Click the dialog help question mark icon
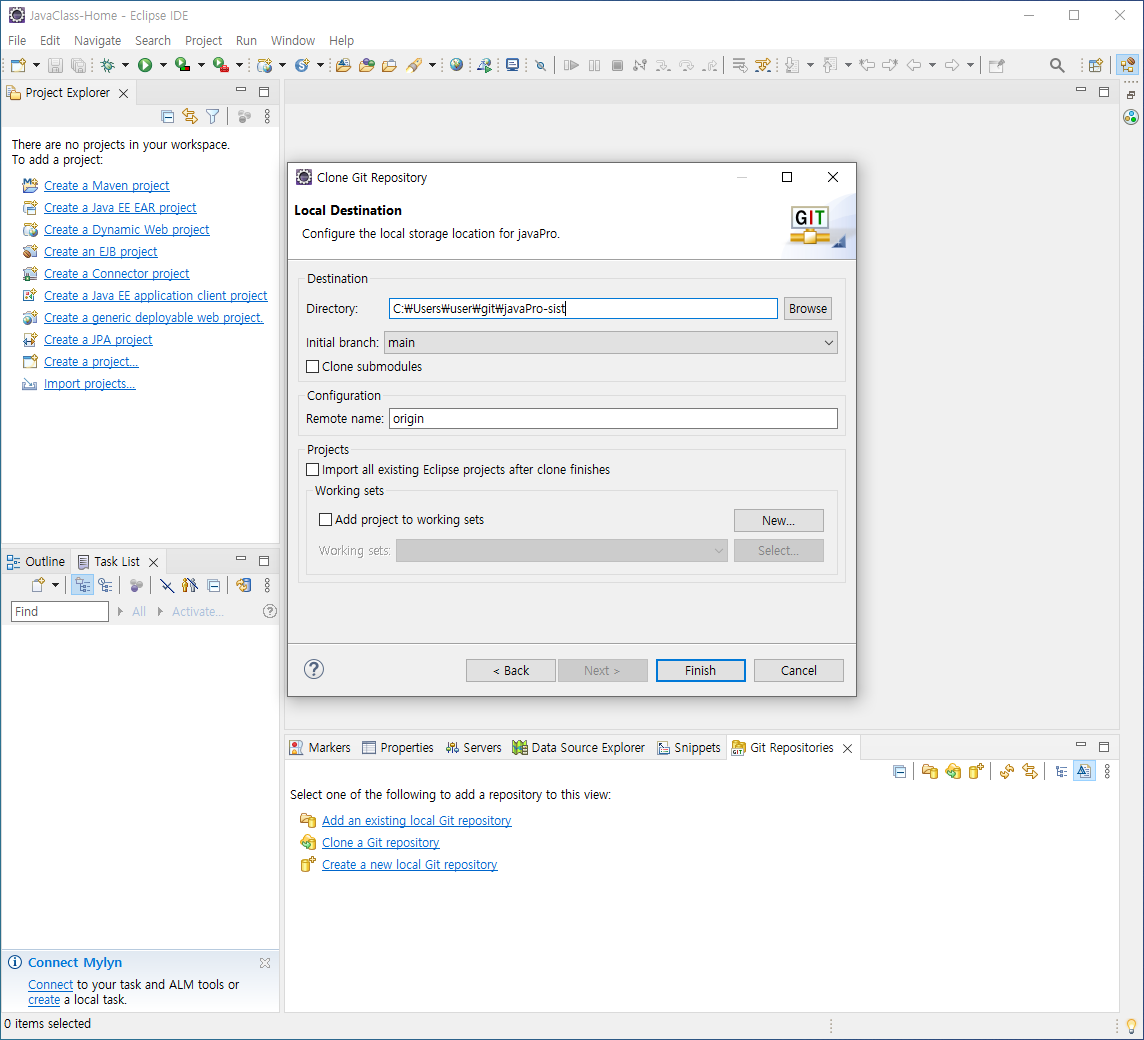This screenshot has width=1144, height=1040. 314,669
